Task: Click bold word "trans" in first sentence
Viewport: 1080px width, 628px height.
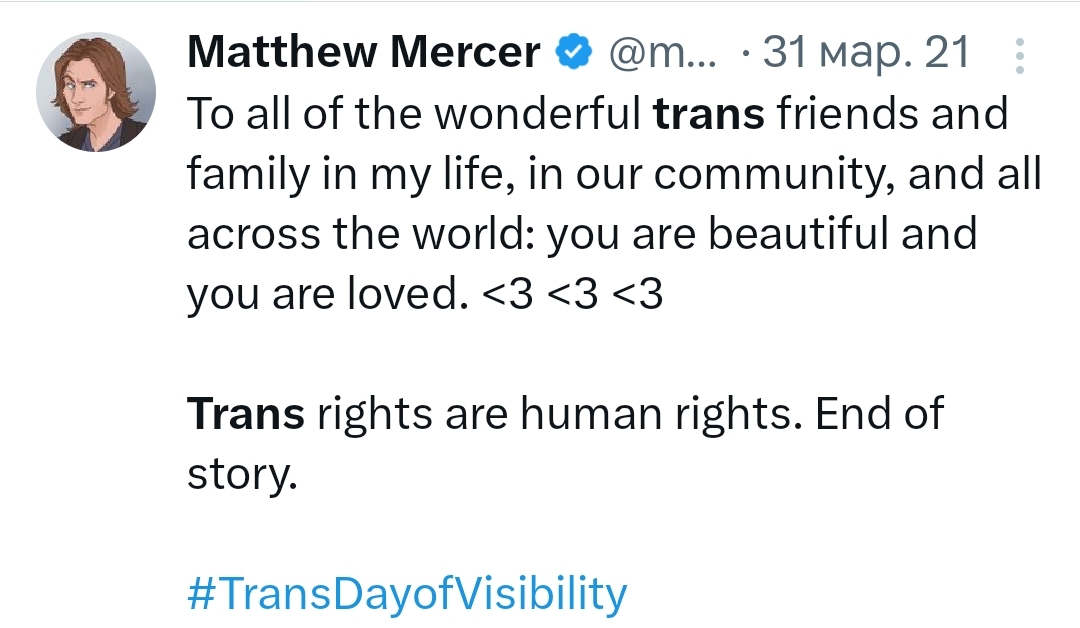Action: coord(709,115)
